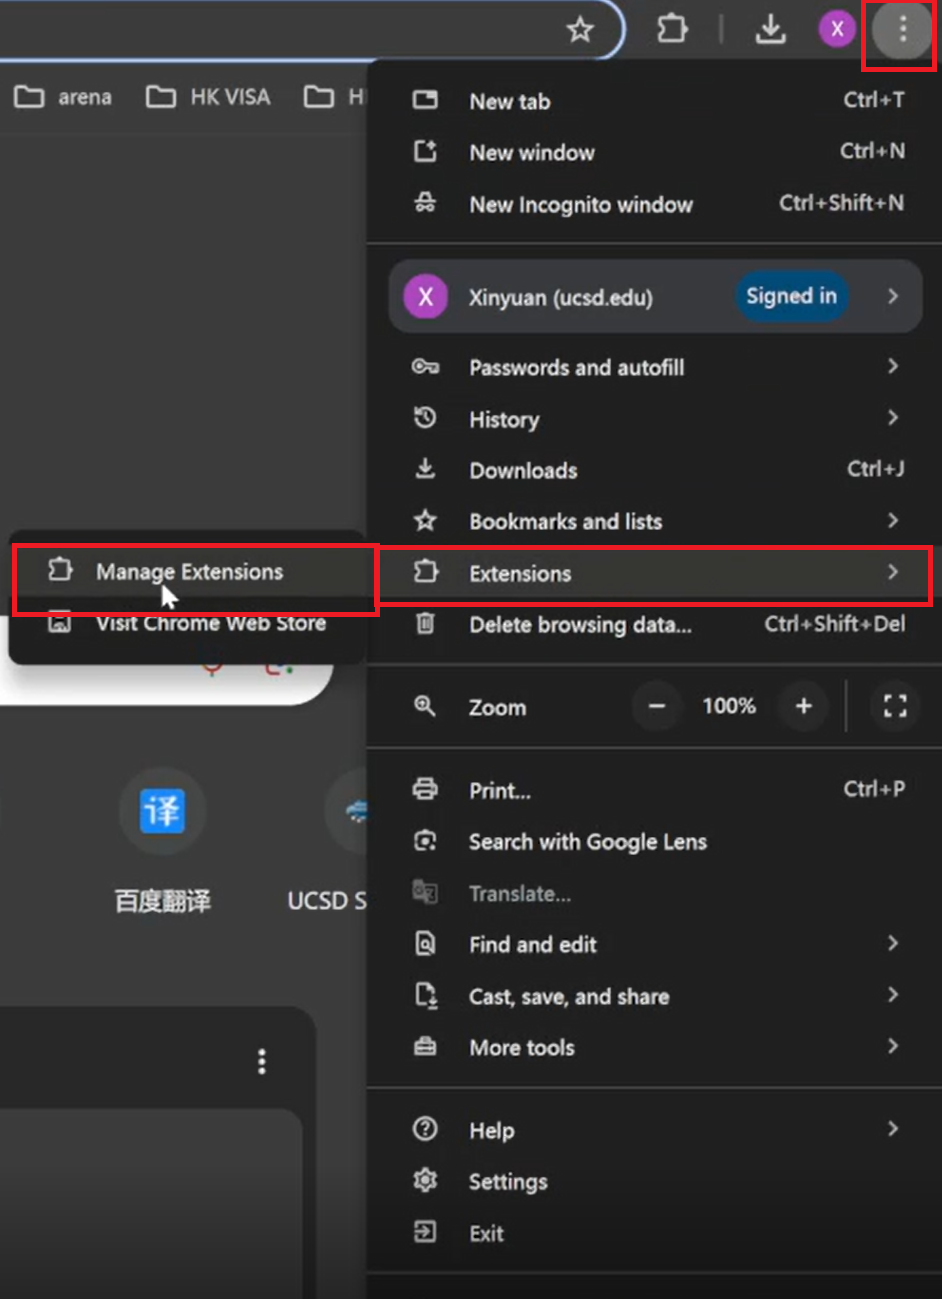The width and height of the screenshot is (942, 1299).
Task: Click the bookmark star icon in address bar
Action: click(580, 30)
